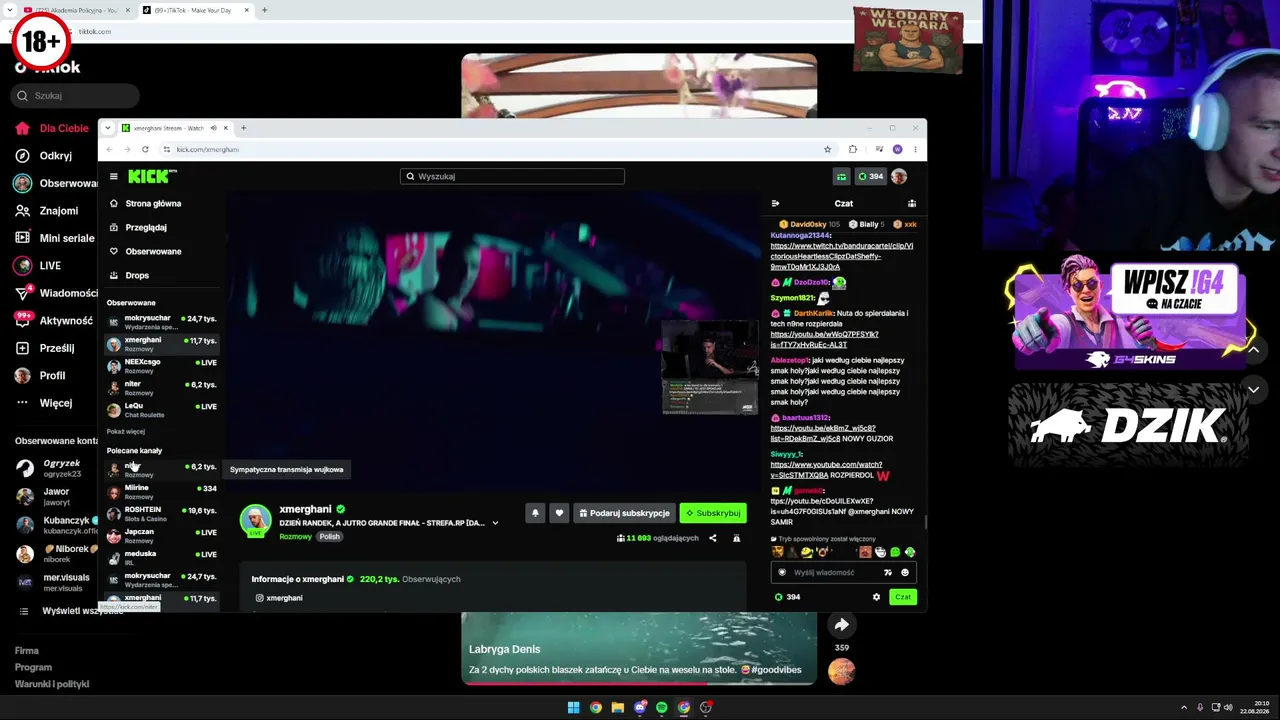Image resolution: width=1280 pixels, height=720 pixels.
Task: Reload the kick.com page
Action: coord(145,149)
